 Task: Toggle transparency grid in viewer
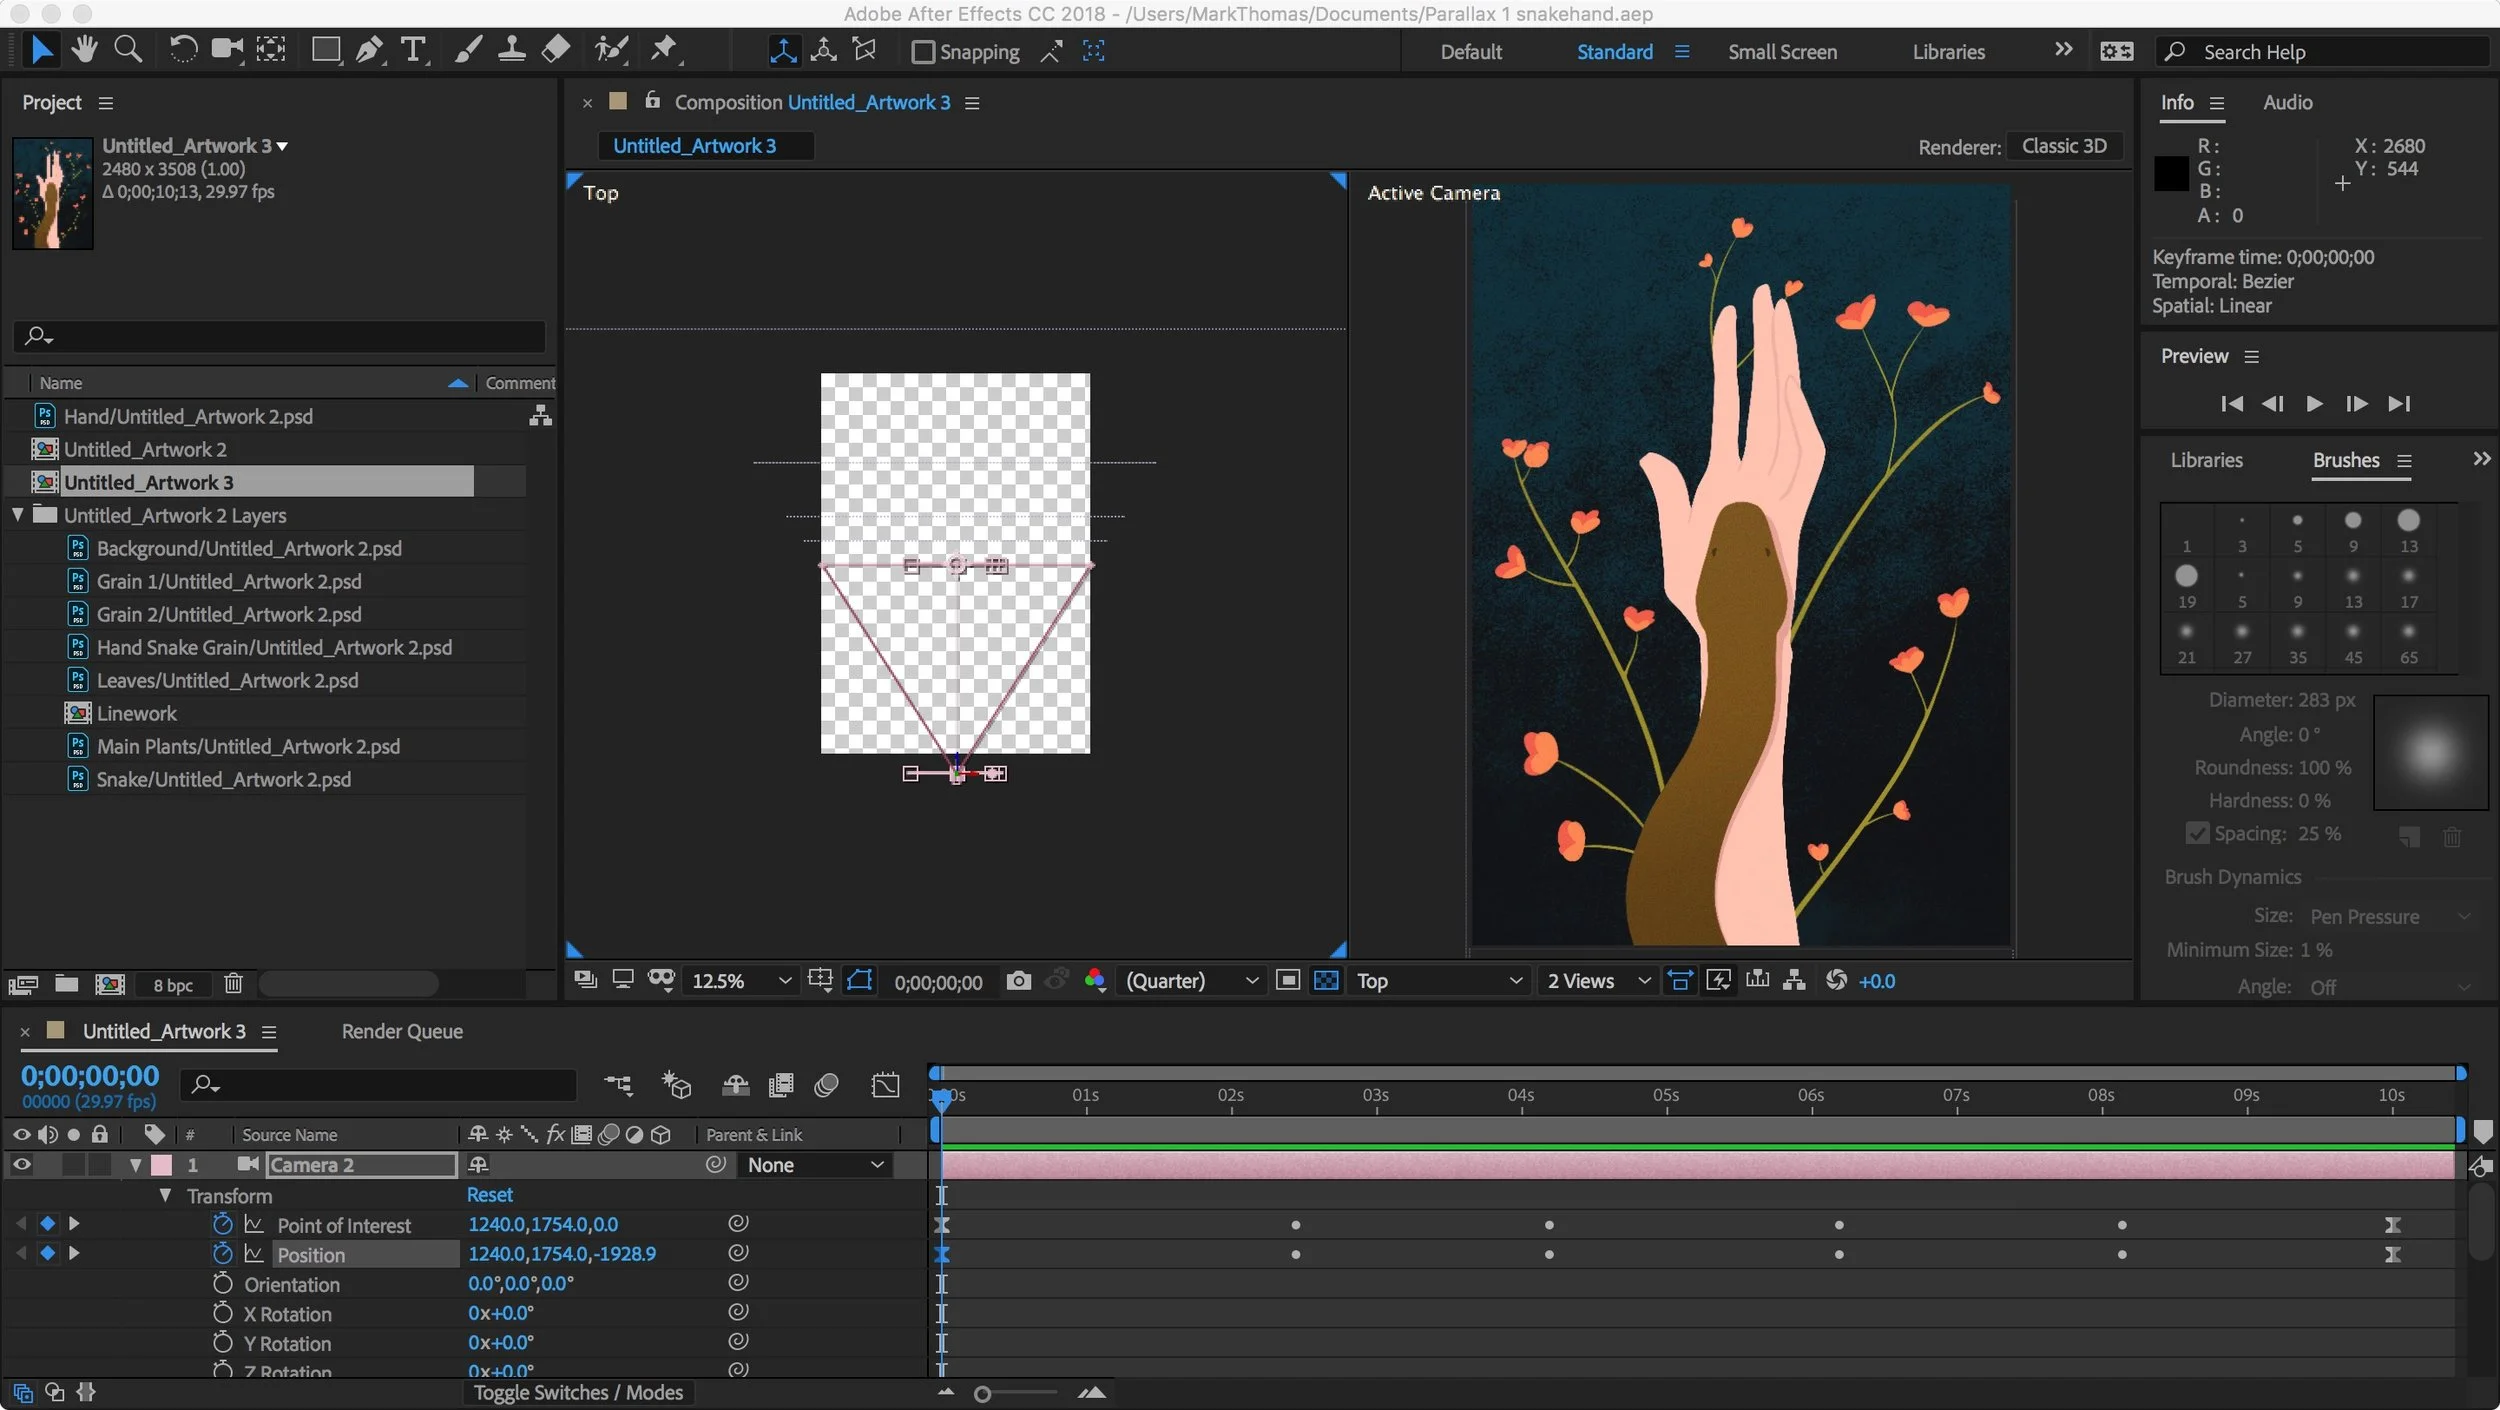click(x=1326, y=981)
